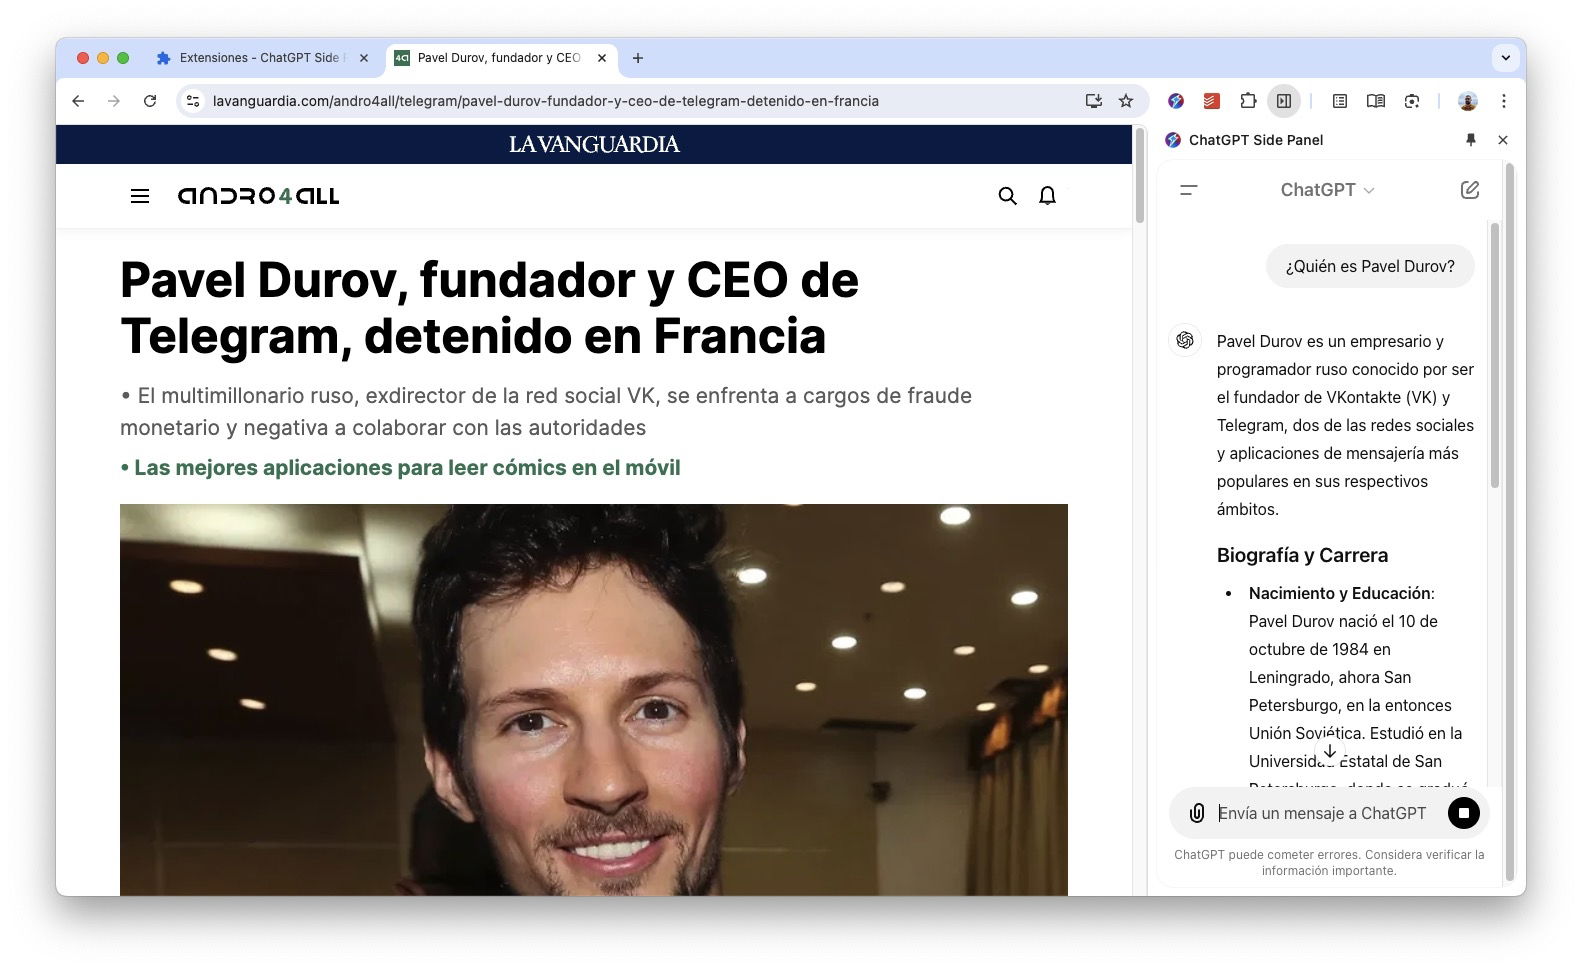Click the ChatGPT chat scrollbar
This screenshot has height=970, width=1582.
1495,355
